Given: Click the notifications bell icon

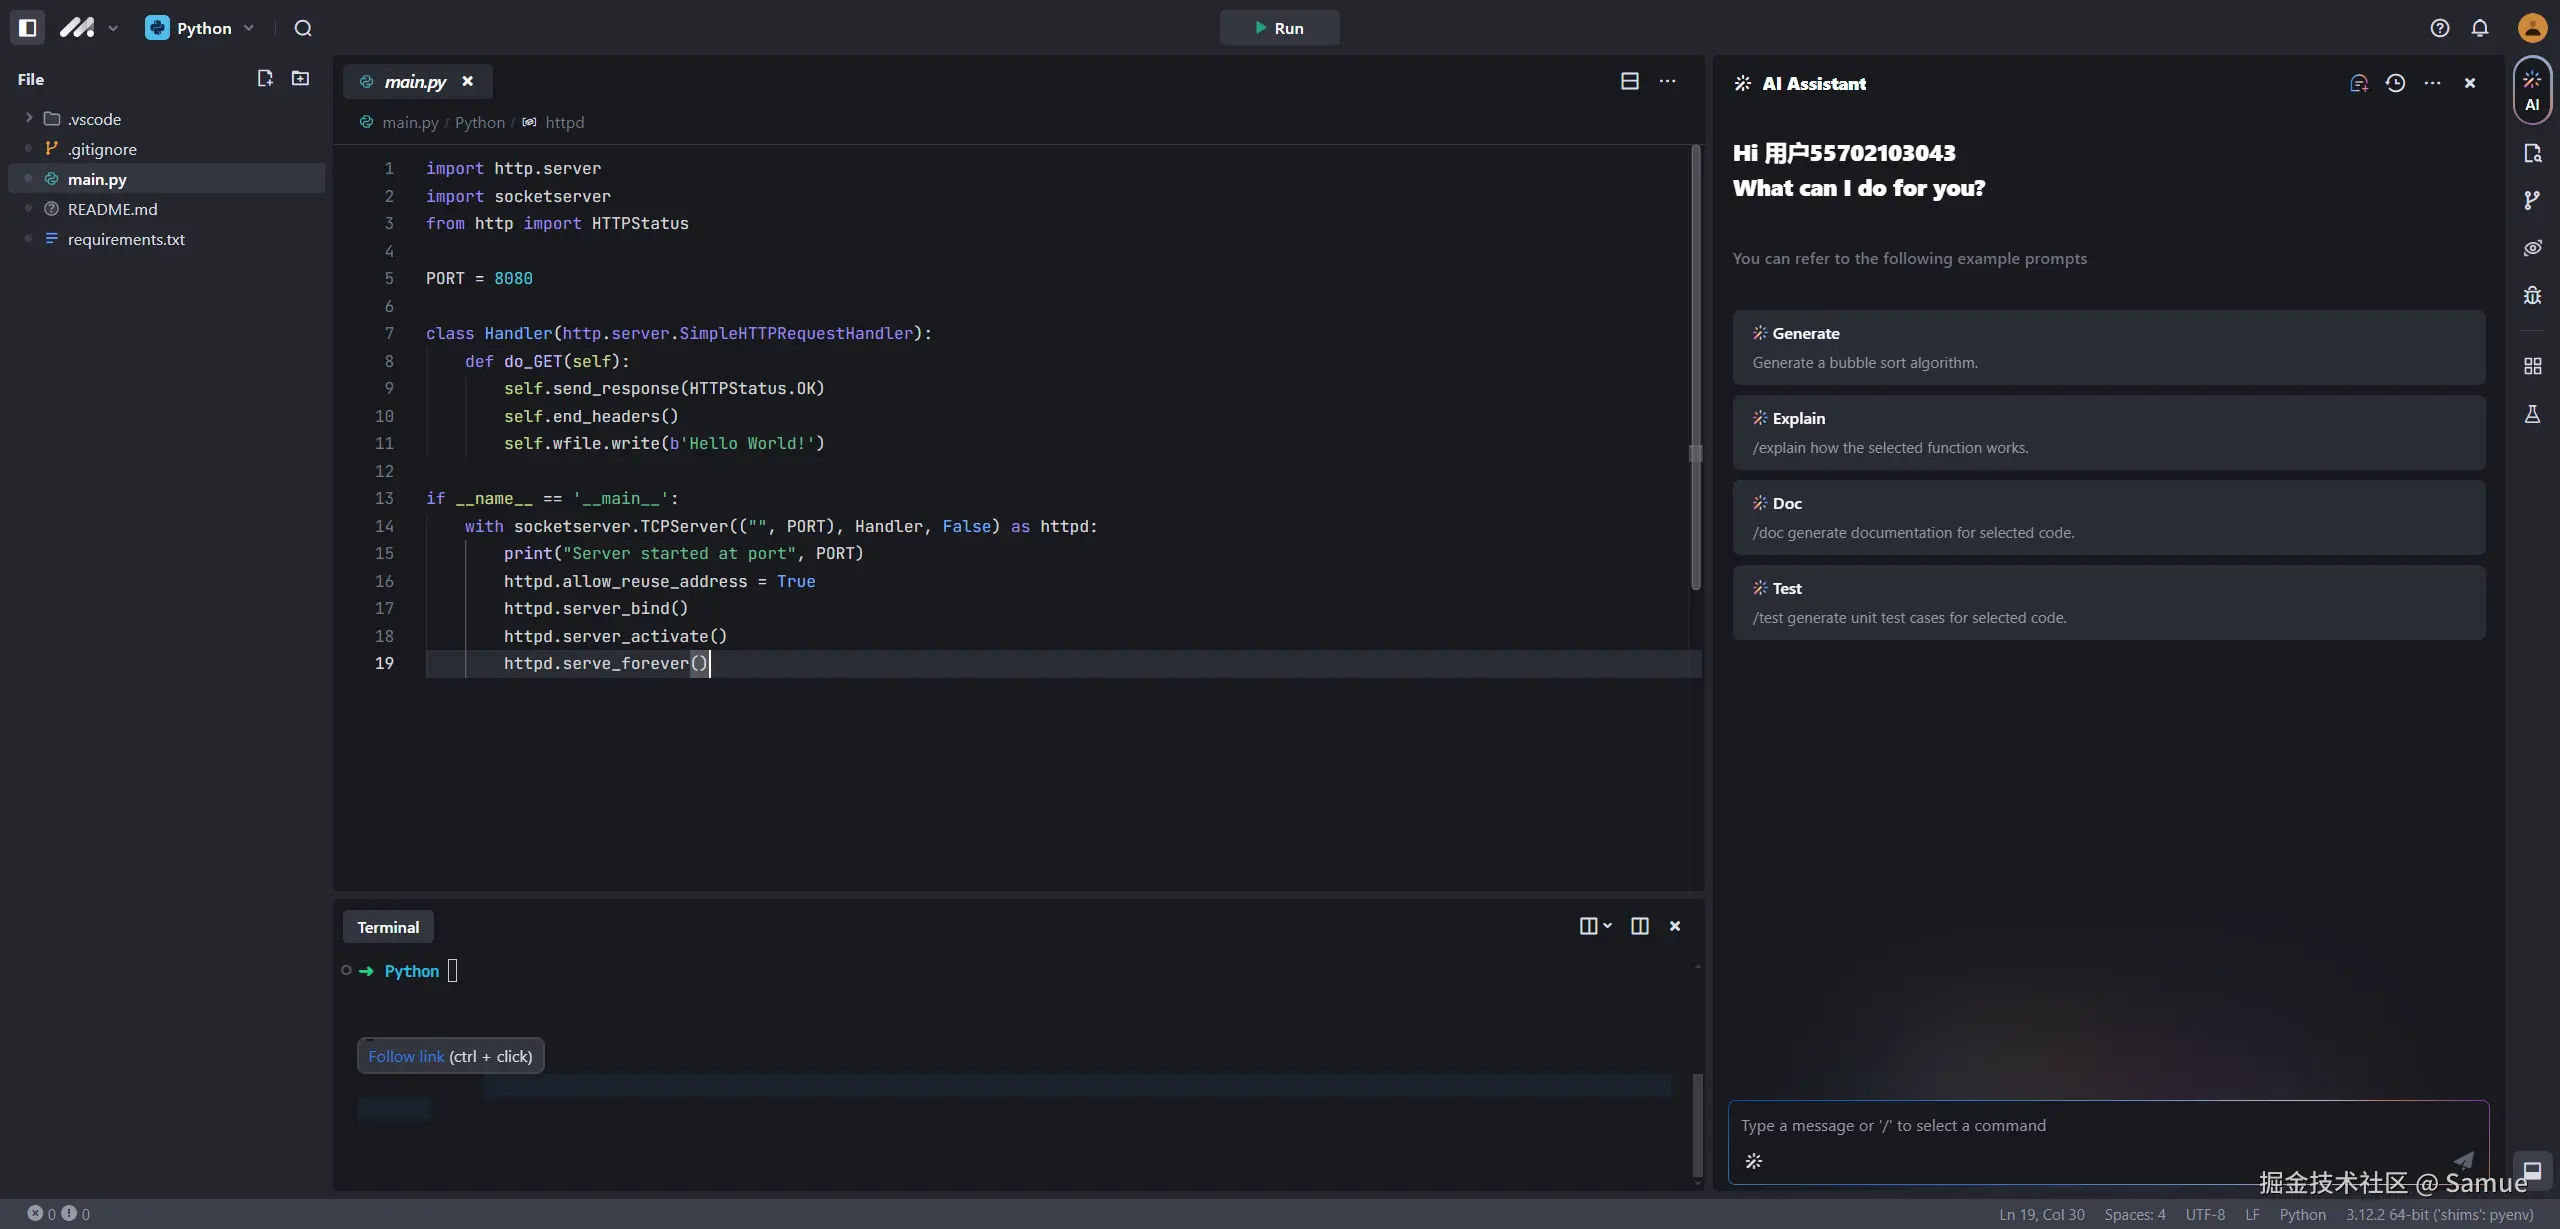Looking at the screenshot, I should tap(2480, 28).
